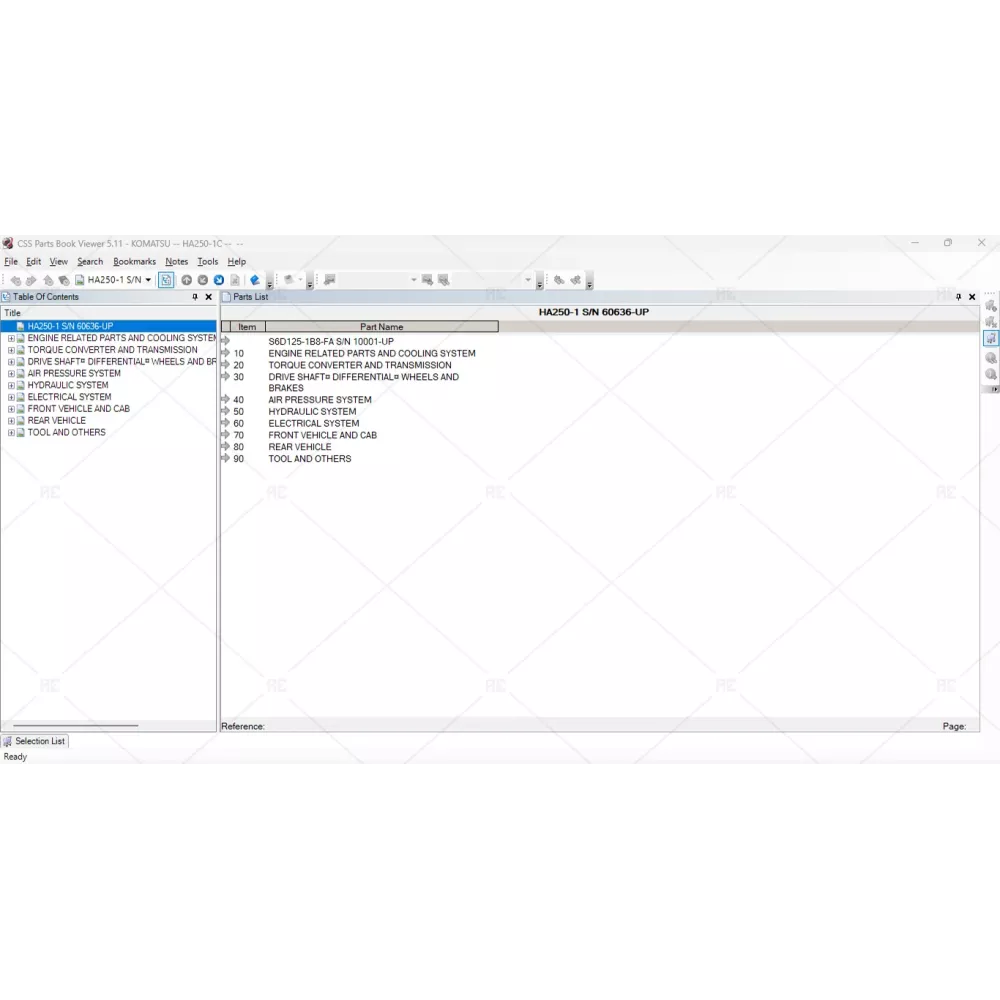
Task: Click the highlighted cart icon in right toolbar
Action: [990, 339]
